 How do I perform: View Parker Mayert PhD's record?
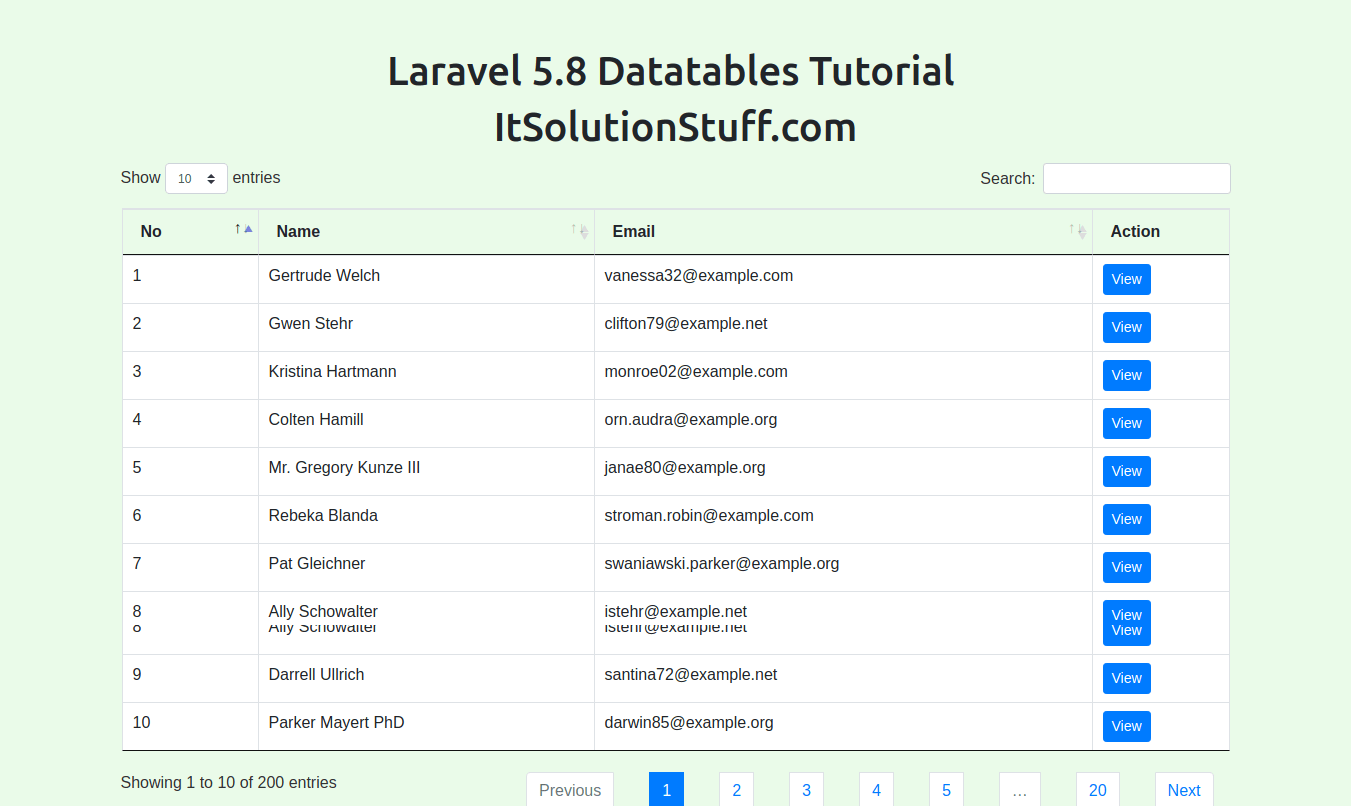[1127, 726]
